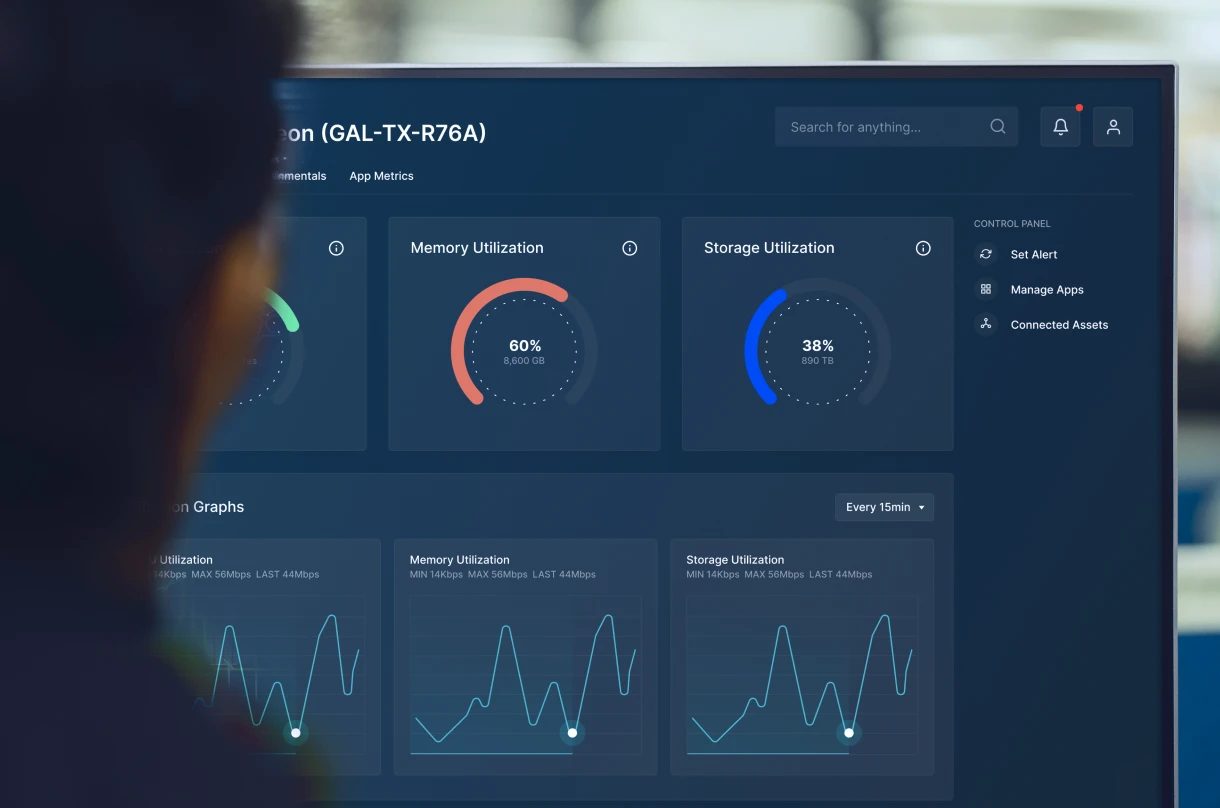Click the chevron beside Every 15min

922,507
